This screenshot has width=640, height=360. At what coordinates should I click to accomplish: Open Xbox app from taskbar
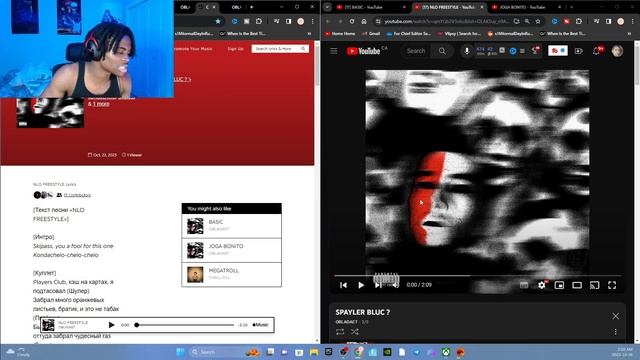pos(446,352)
